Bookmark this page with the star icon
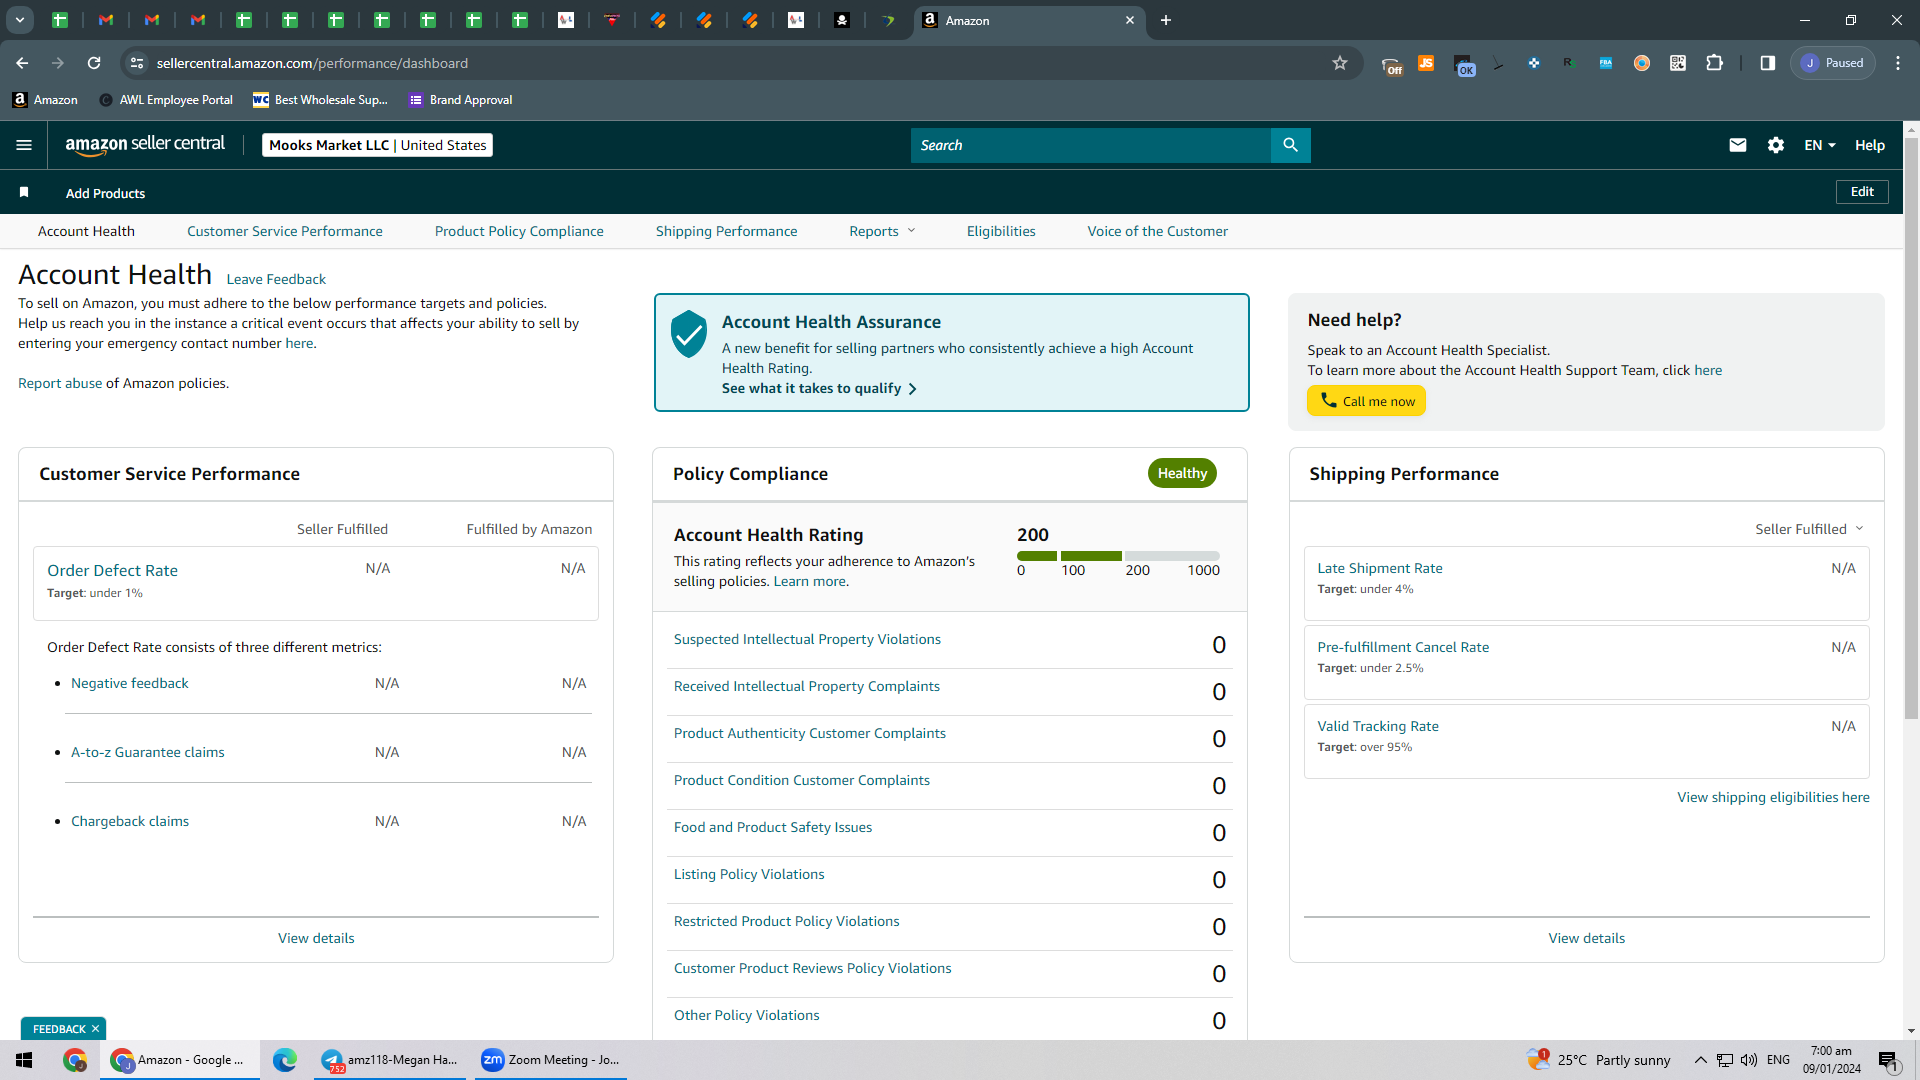The height and width of the screenshot is (1080, 1920). pos(1340,63)
